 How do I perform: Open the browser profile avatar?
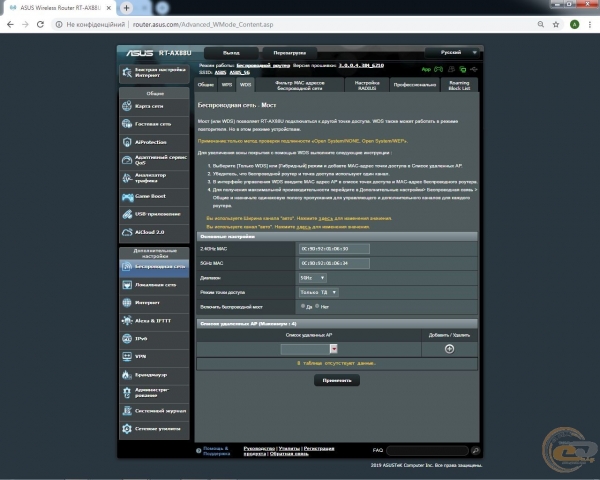pyautogui.click(x=574, y=24)
